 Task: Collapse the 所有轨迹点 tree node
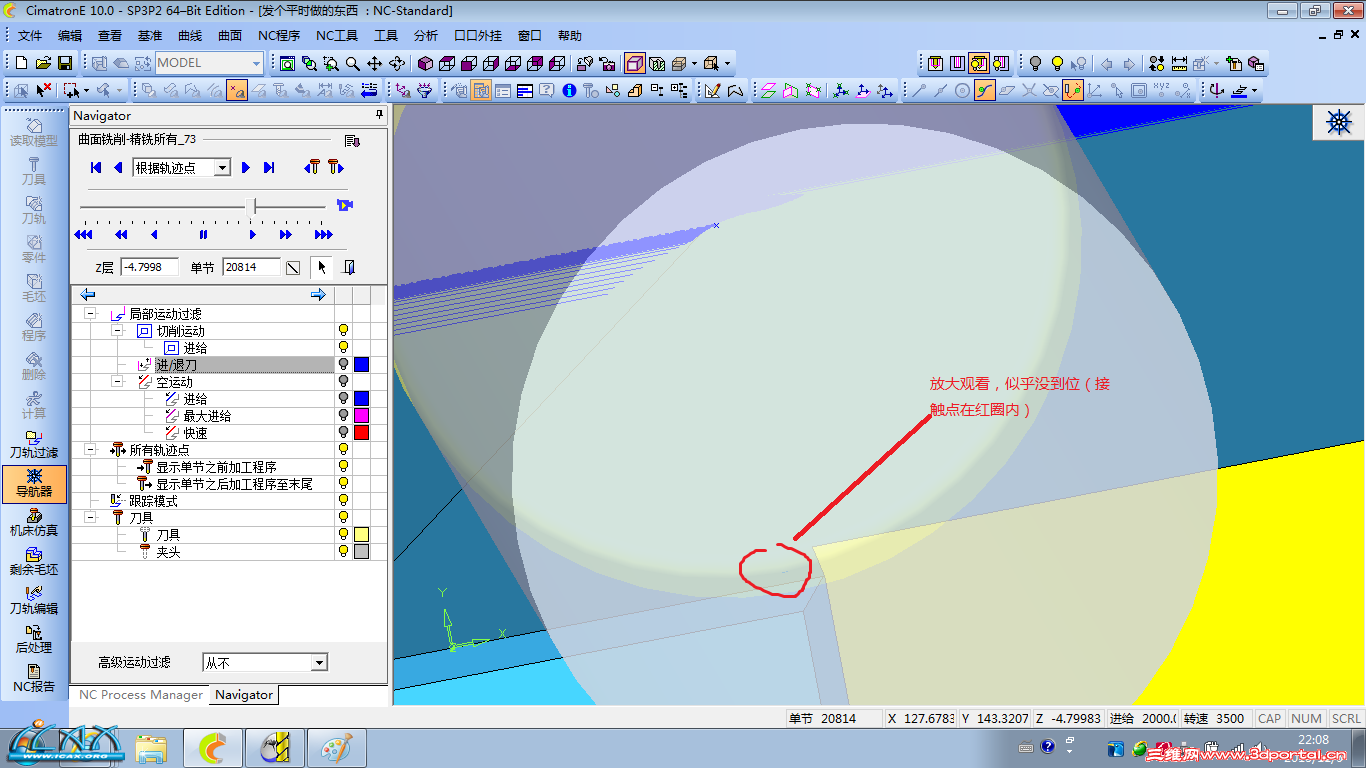pyautogui.click(x=91, y=450)
